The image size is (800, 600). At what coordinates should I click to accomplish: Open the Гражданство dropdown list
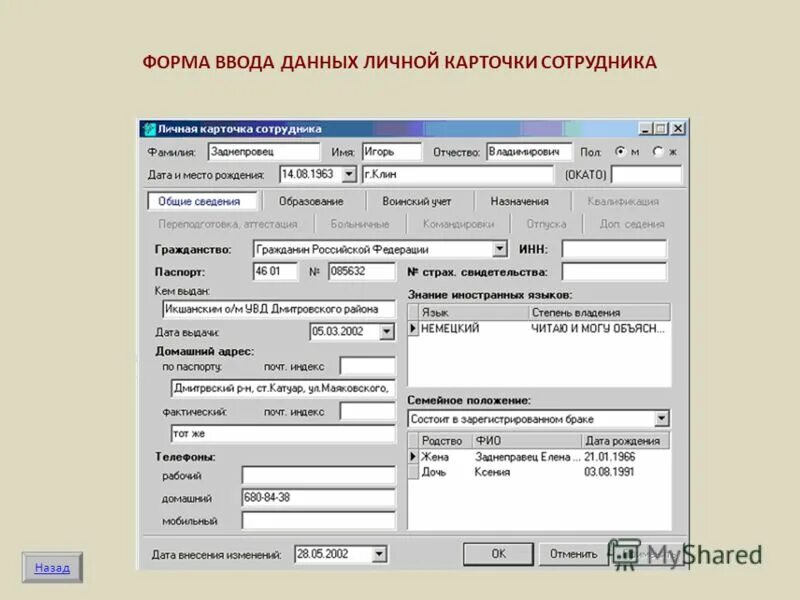(498, 248)
